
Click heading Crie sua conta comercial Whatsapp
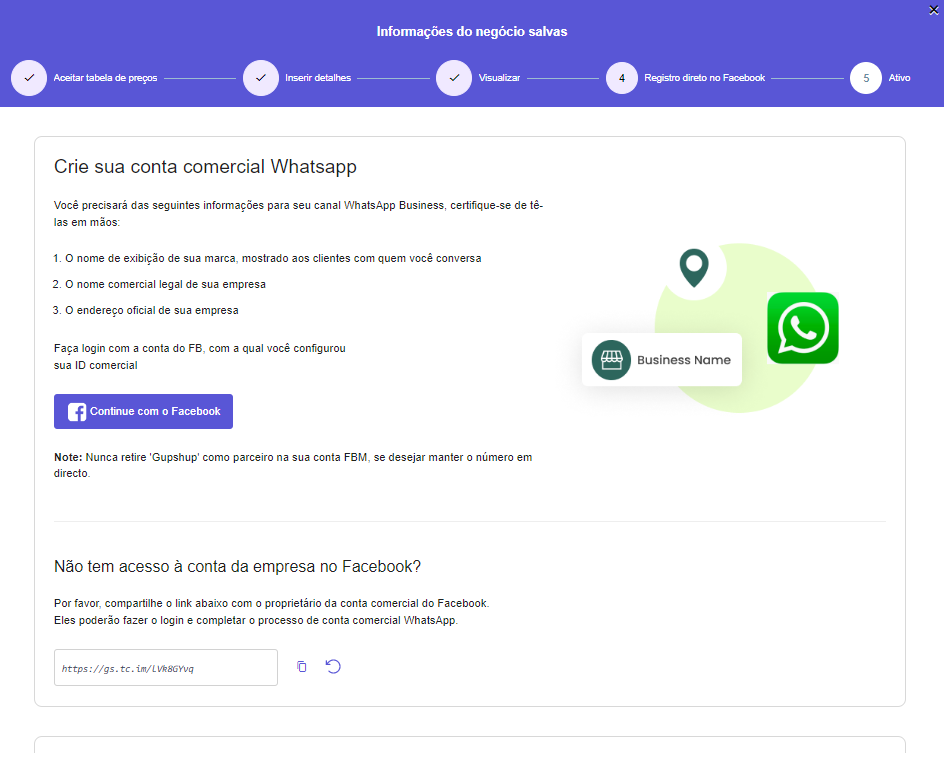[205, 166]
